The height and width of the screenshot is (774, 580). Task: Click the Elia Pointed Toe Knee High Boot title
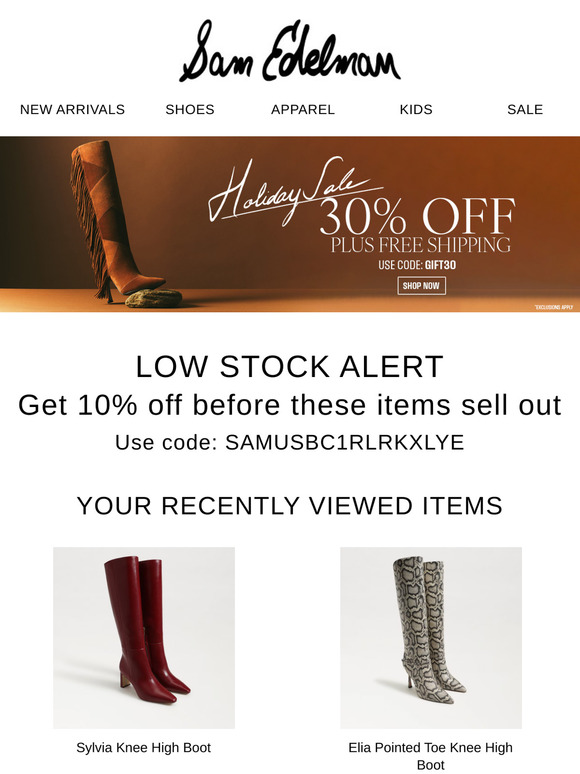point(430,756)
